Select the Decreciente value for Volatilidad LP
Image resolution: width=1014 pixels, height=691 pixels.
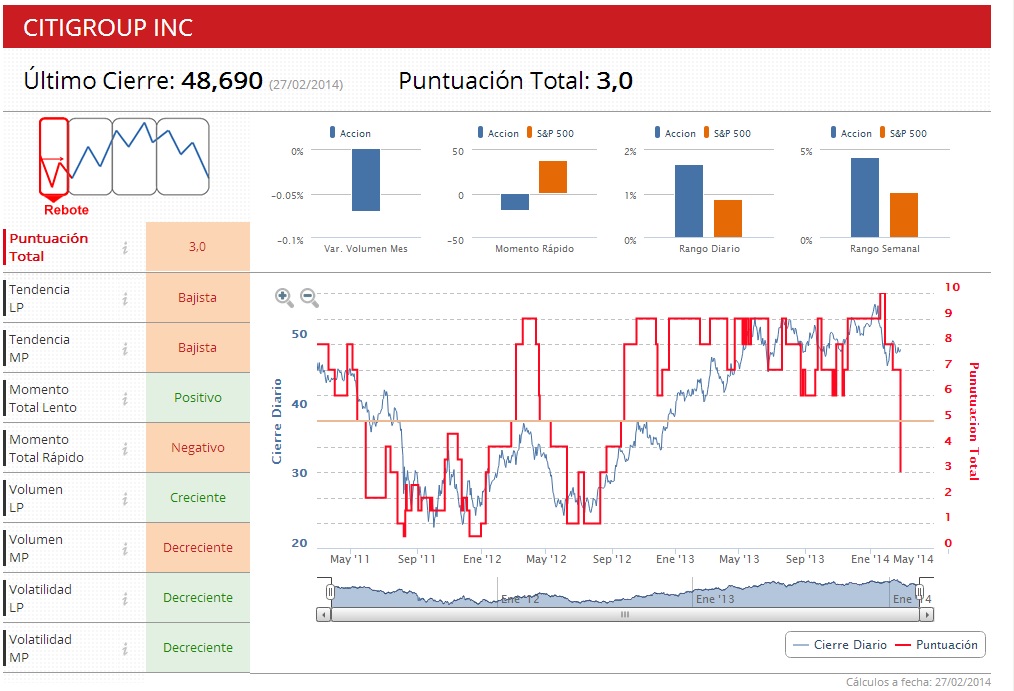pos(198,597)
